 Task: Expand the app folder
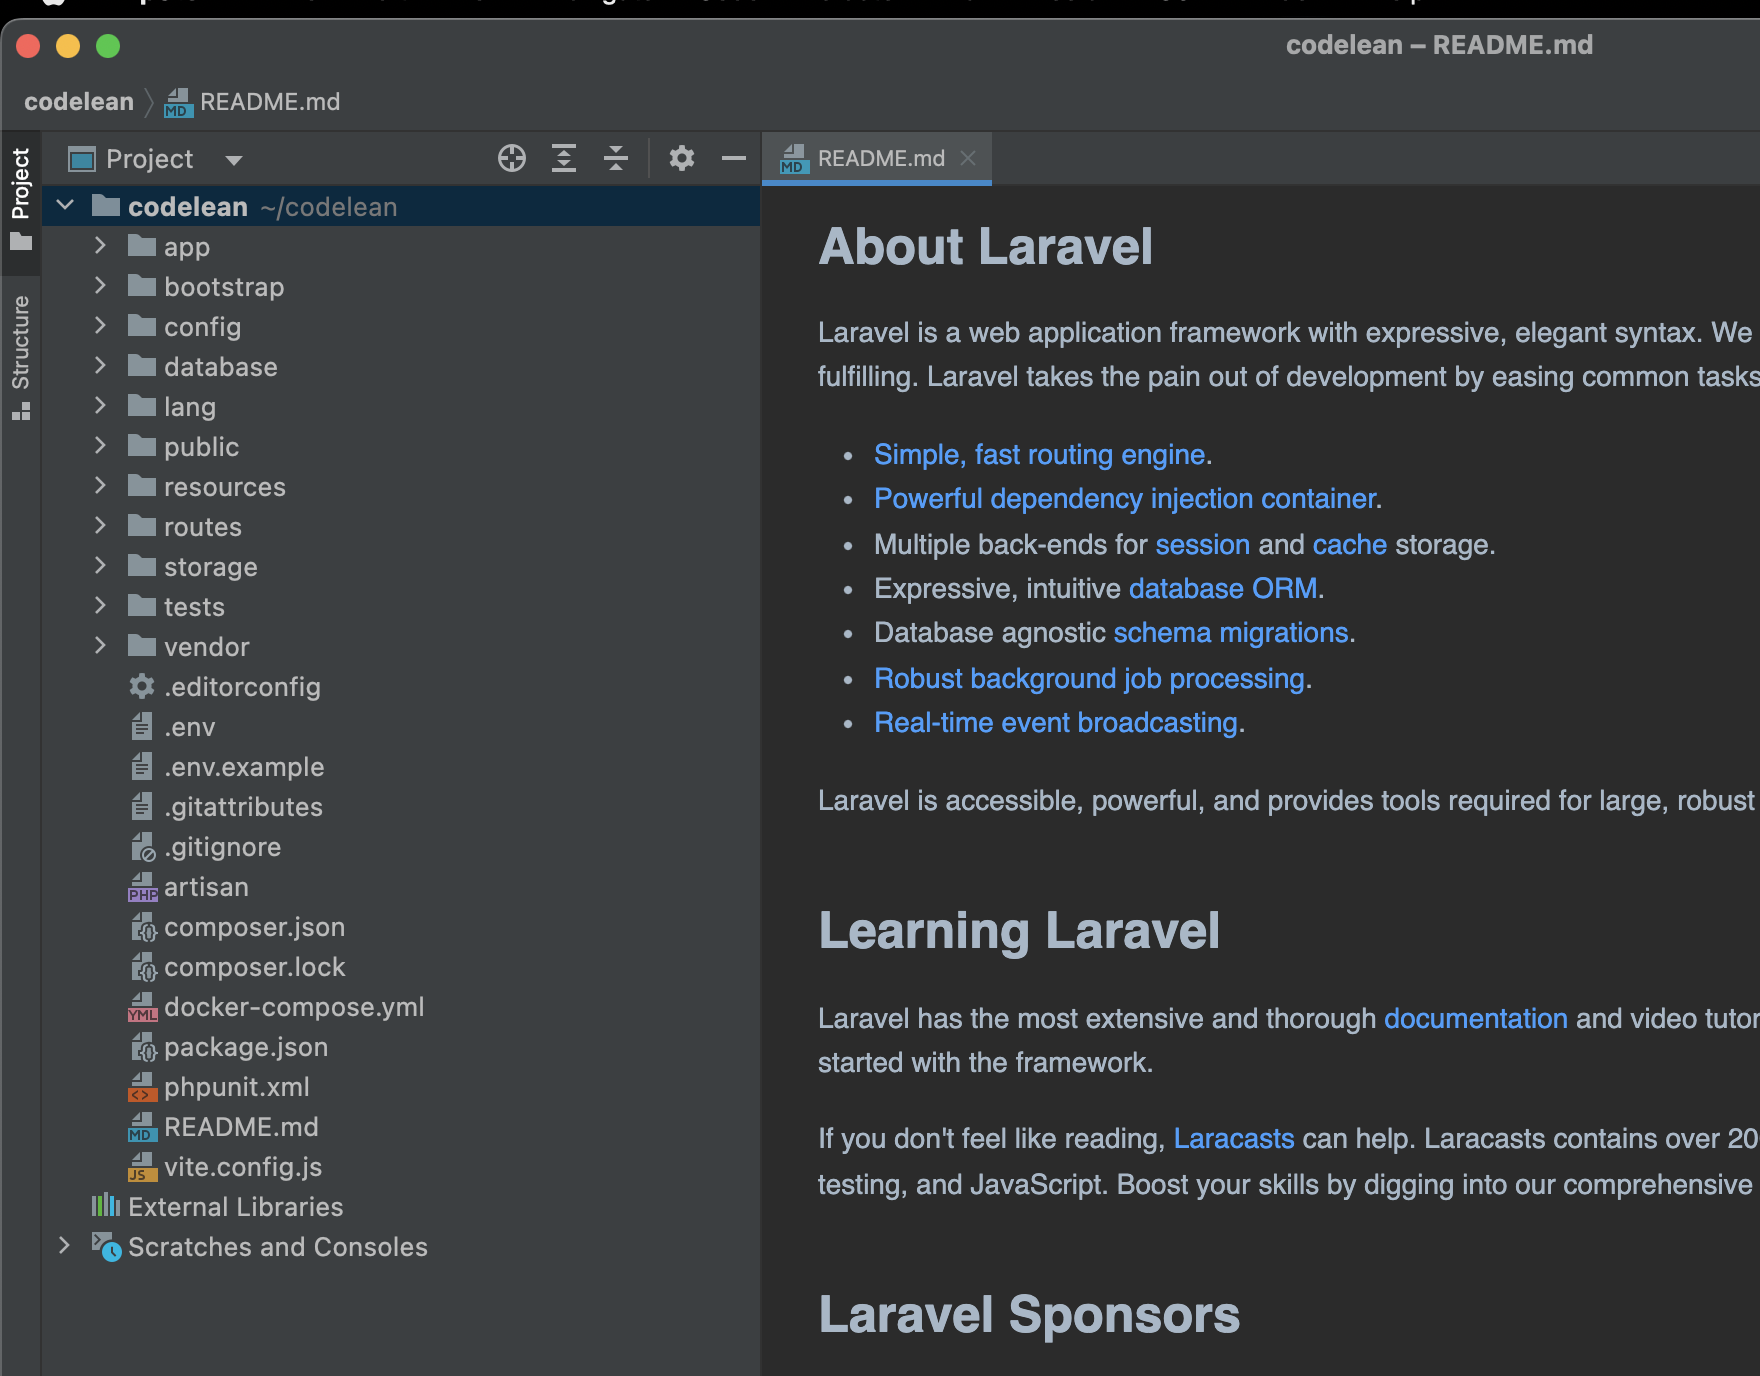pos(100,246)
